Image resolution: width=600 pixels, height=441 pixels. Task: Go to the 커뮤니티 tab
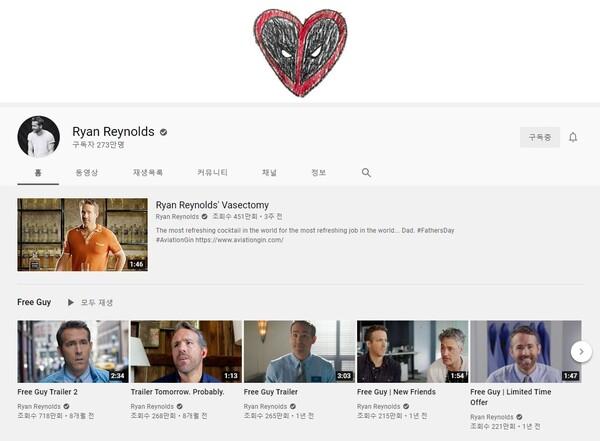click(x=212, y=173)
